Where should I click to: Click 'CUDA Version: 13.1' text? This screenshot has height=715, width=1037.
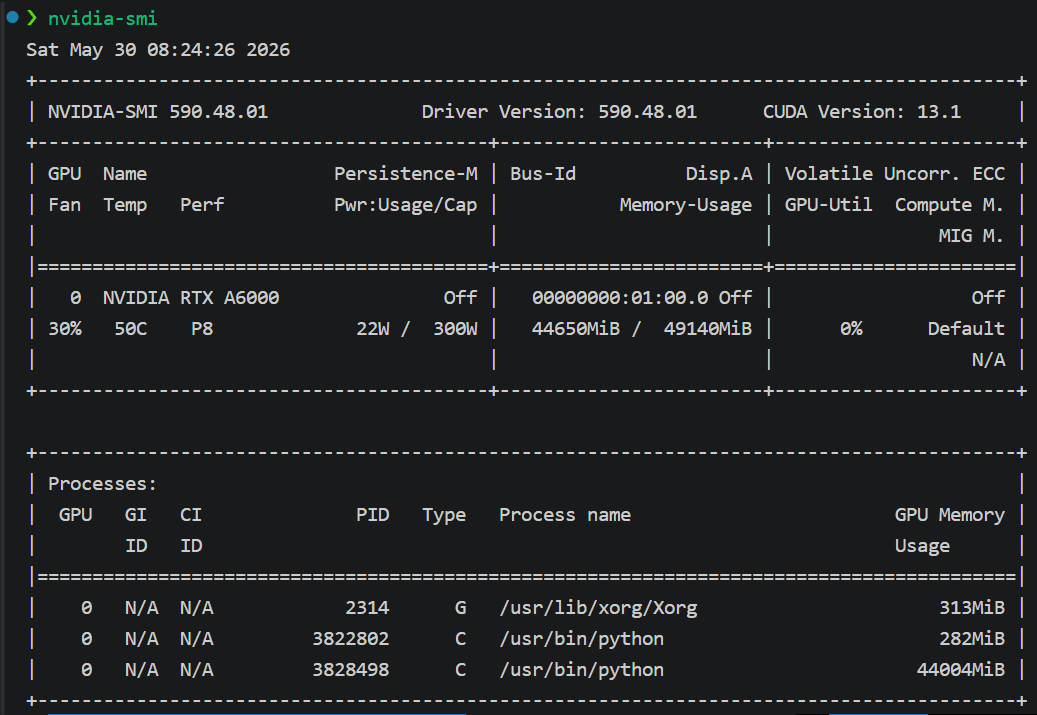[x=862, y=112]
